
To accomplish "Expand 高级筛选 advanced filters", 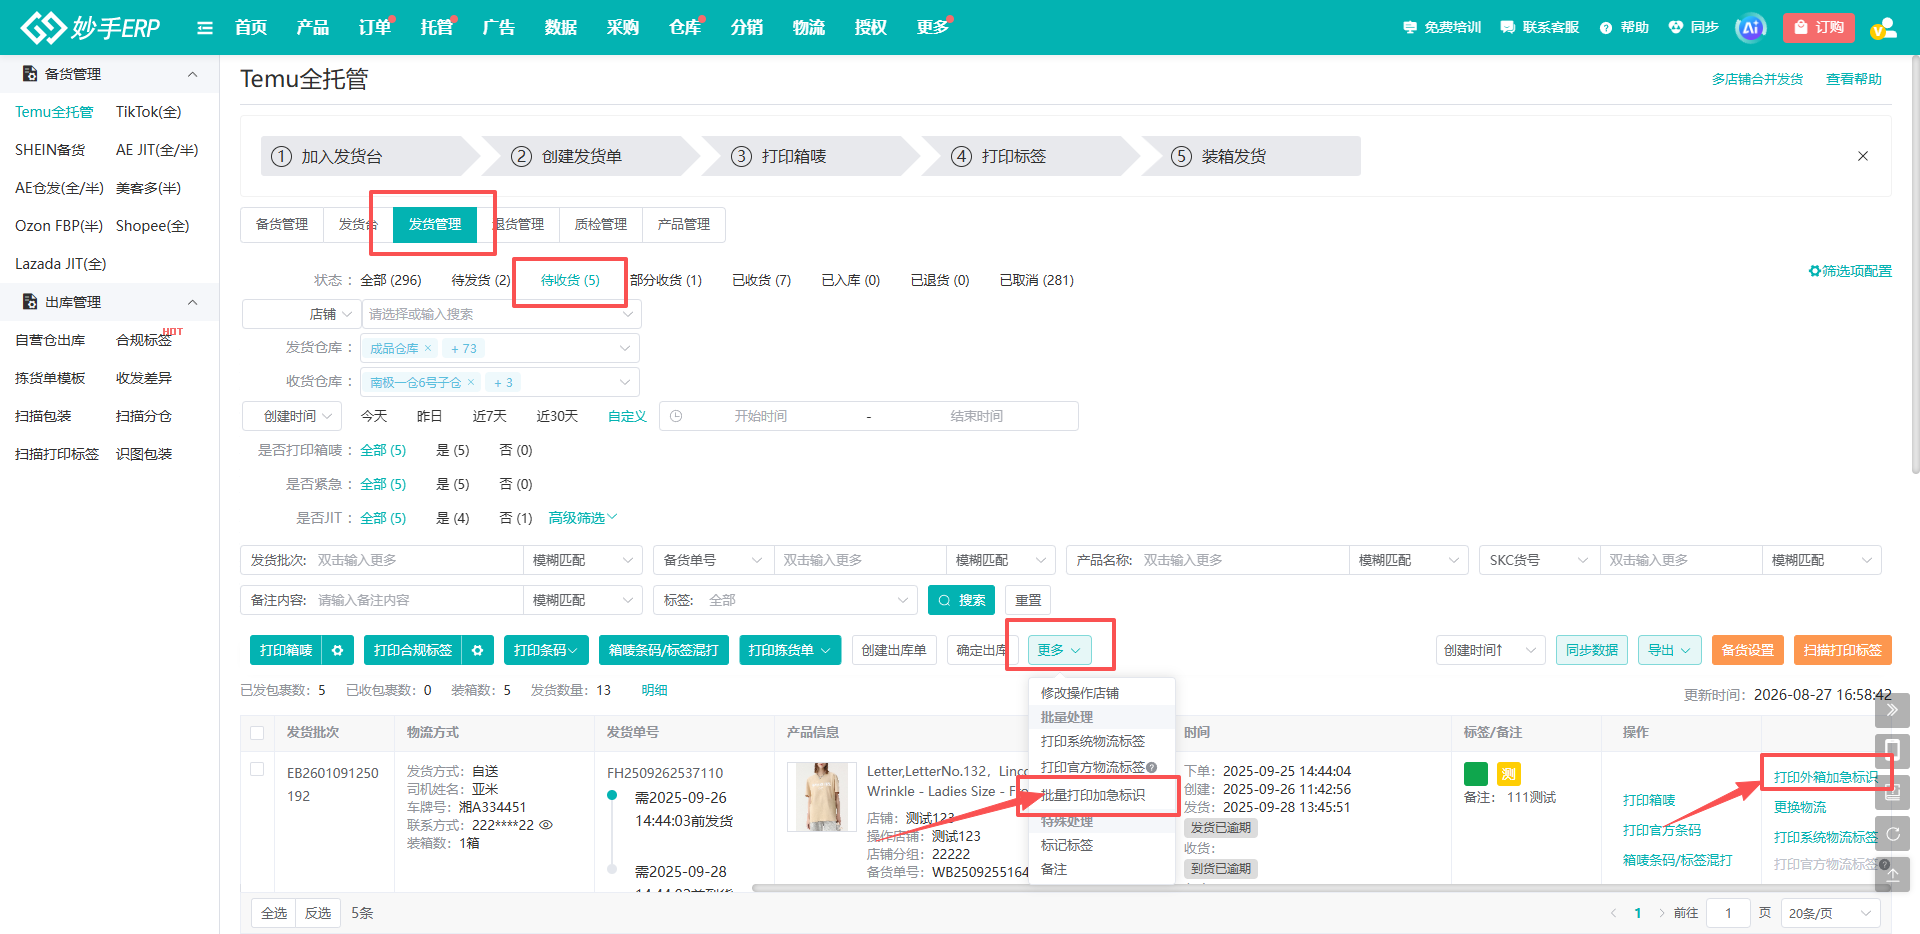I will tap(583, 518).
